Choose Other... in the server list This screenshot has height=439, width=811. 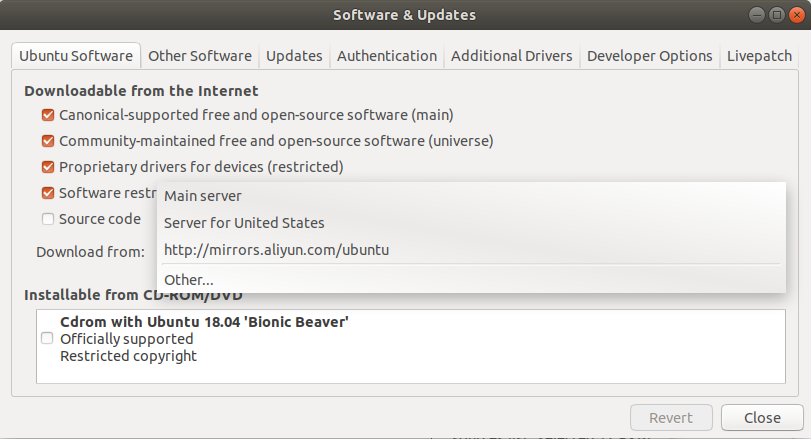click(471, 280)
